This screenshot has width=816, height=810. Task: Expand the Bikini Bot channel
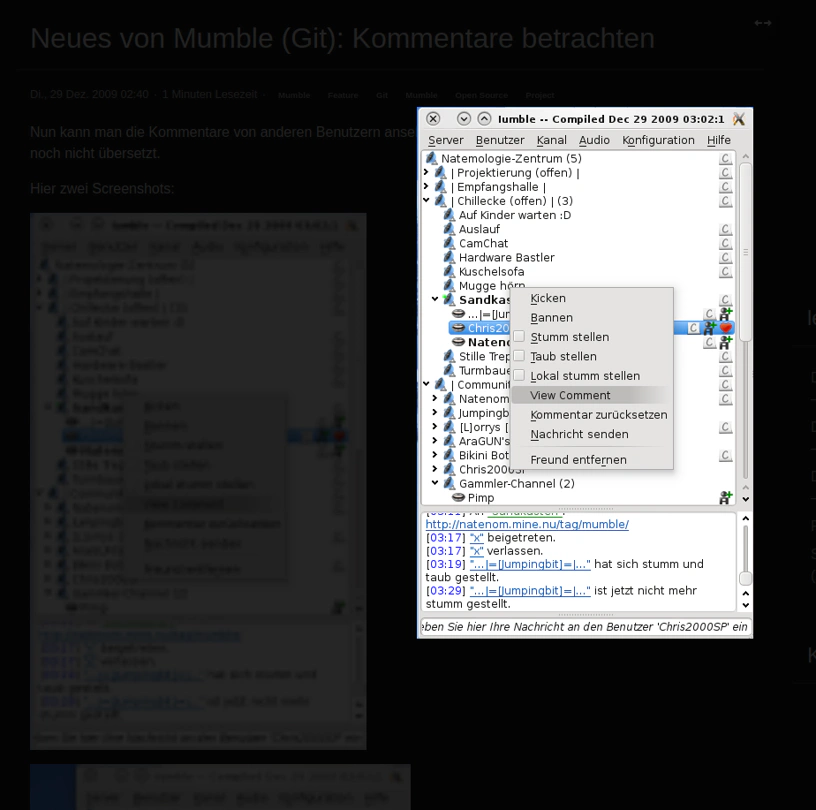[435, 454]
